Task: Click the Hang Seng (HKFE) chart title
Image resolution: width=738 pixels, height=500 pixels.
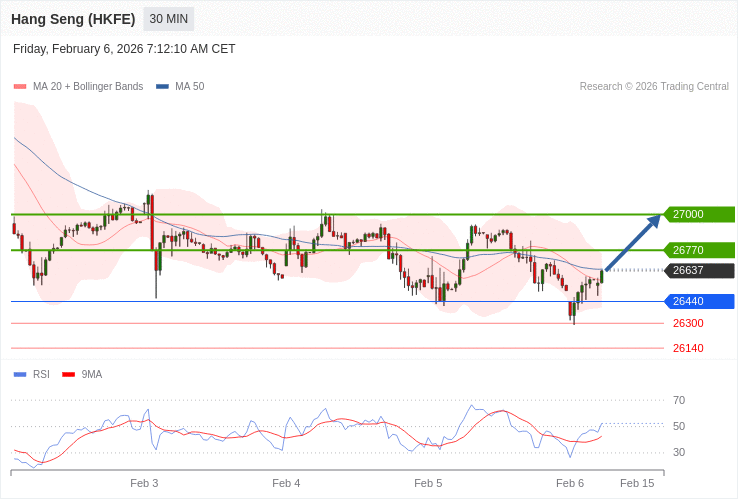Action: point(73,19)
